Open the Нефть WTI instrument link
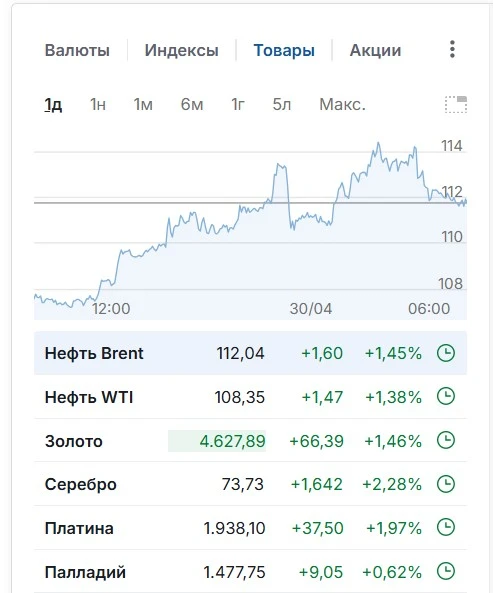 point(89,397)
